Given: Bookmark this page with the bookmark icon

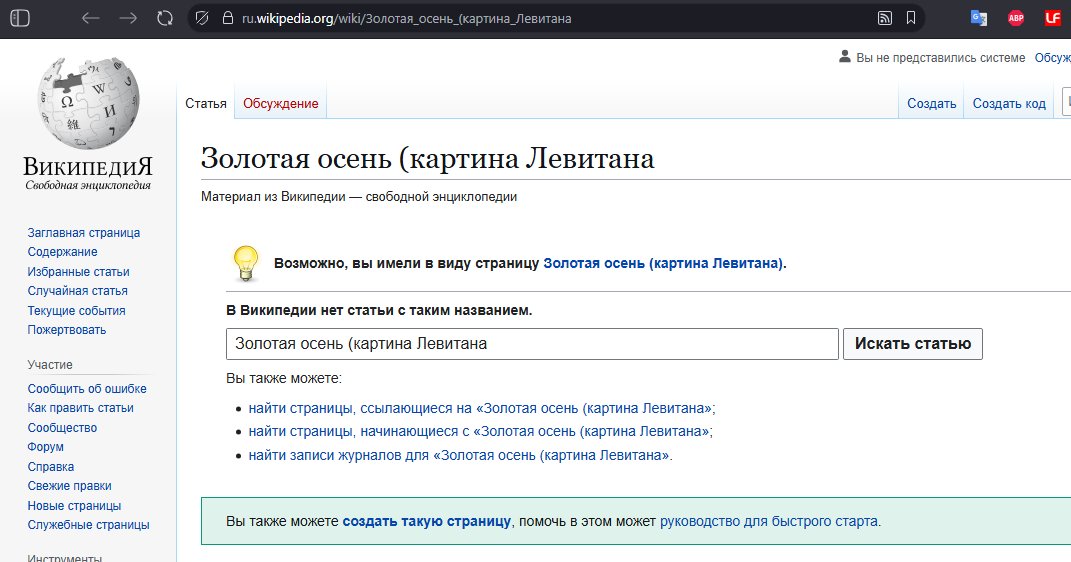Looking at the screenshot, I should tap(910, 18).
